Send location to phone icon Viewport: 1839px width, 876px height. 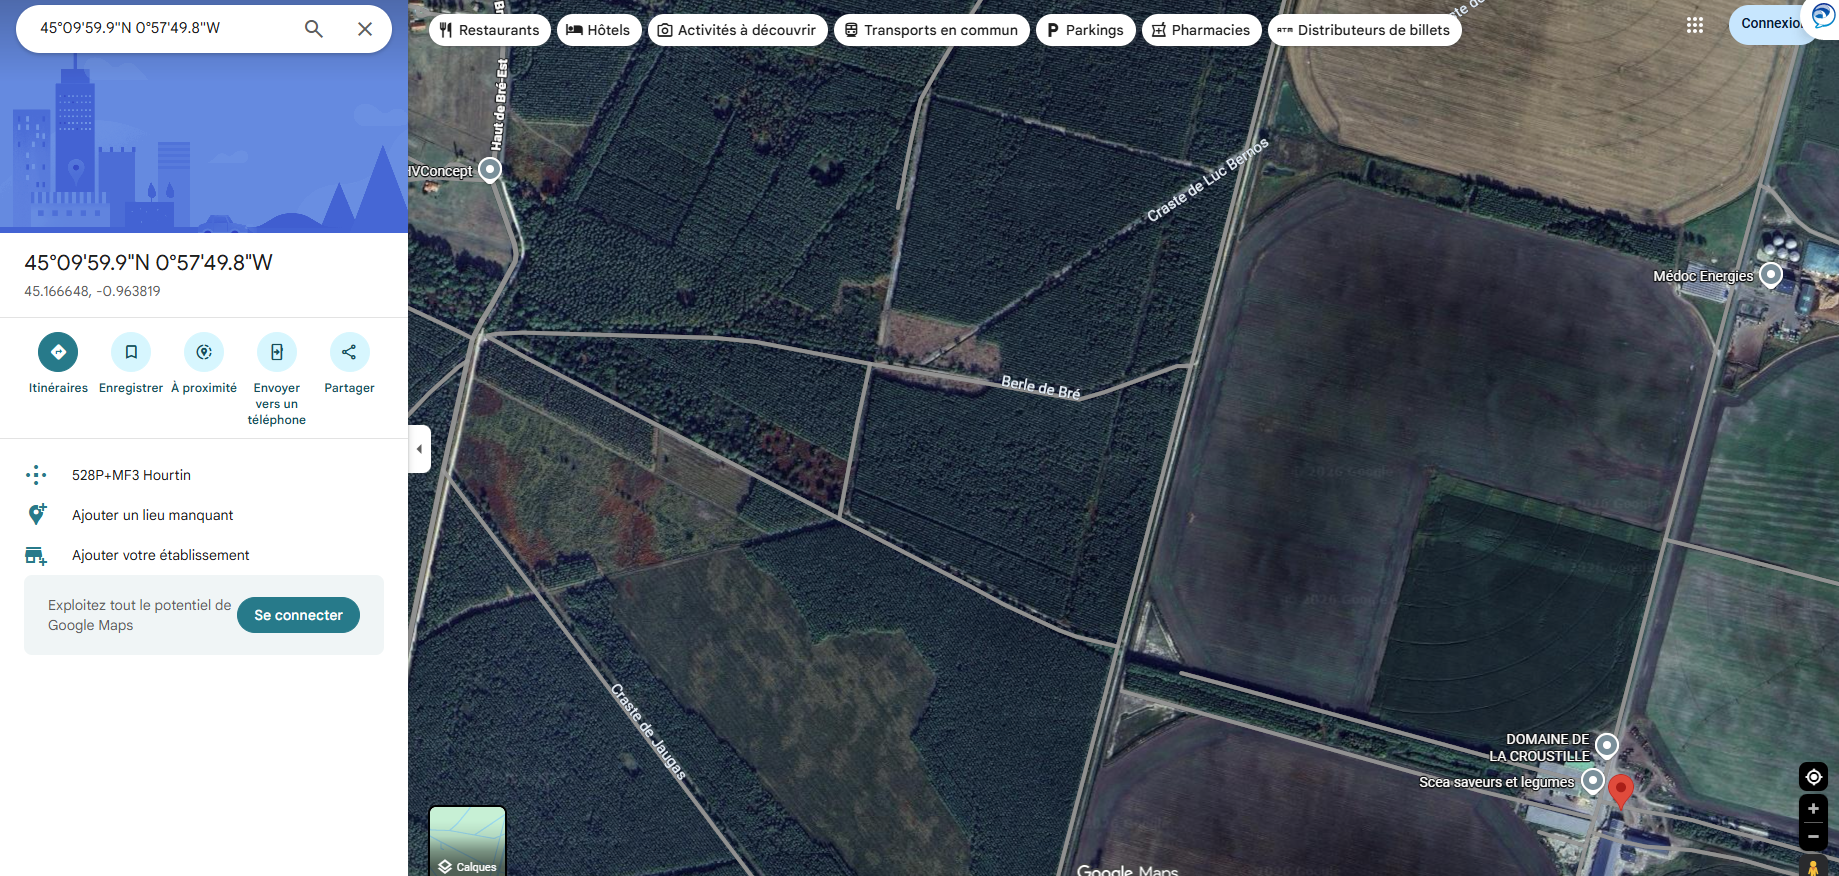point(277,352)
